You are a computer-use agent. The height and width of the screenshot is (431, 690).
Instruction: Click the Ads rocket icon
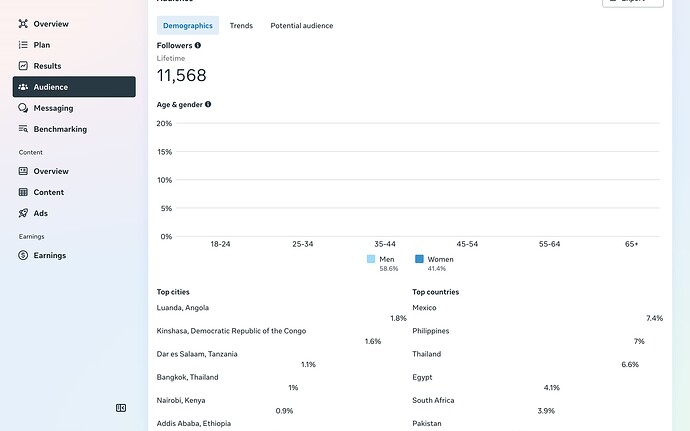[23, 213]
